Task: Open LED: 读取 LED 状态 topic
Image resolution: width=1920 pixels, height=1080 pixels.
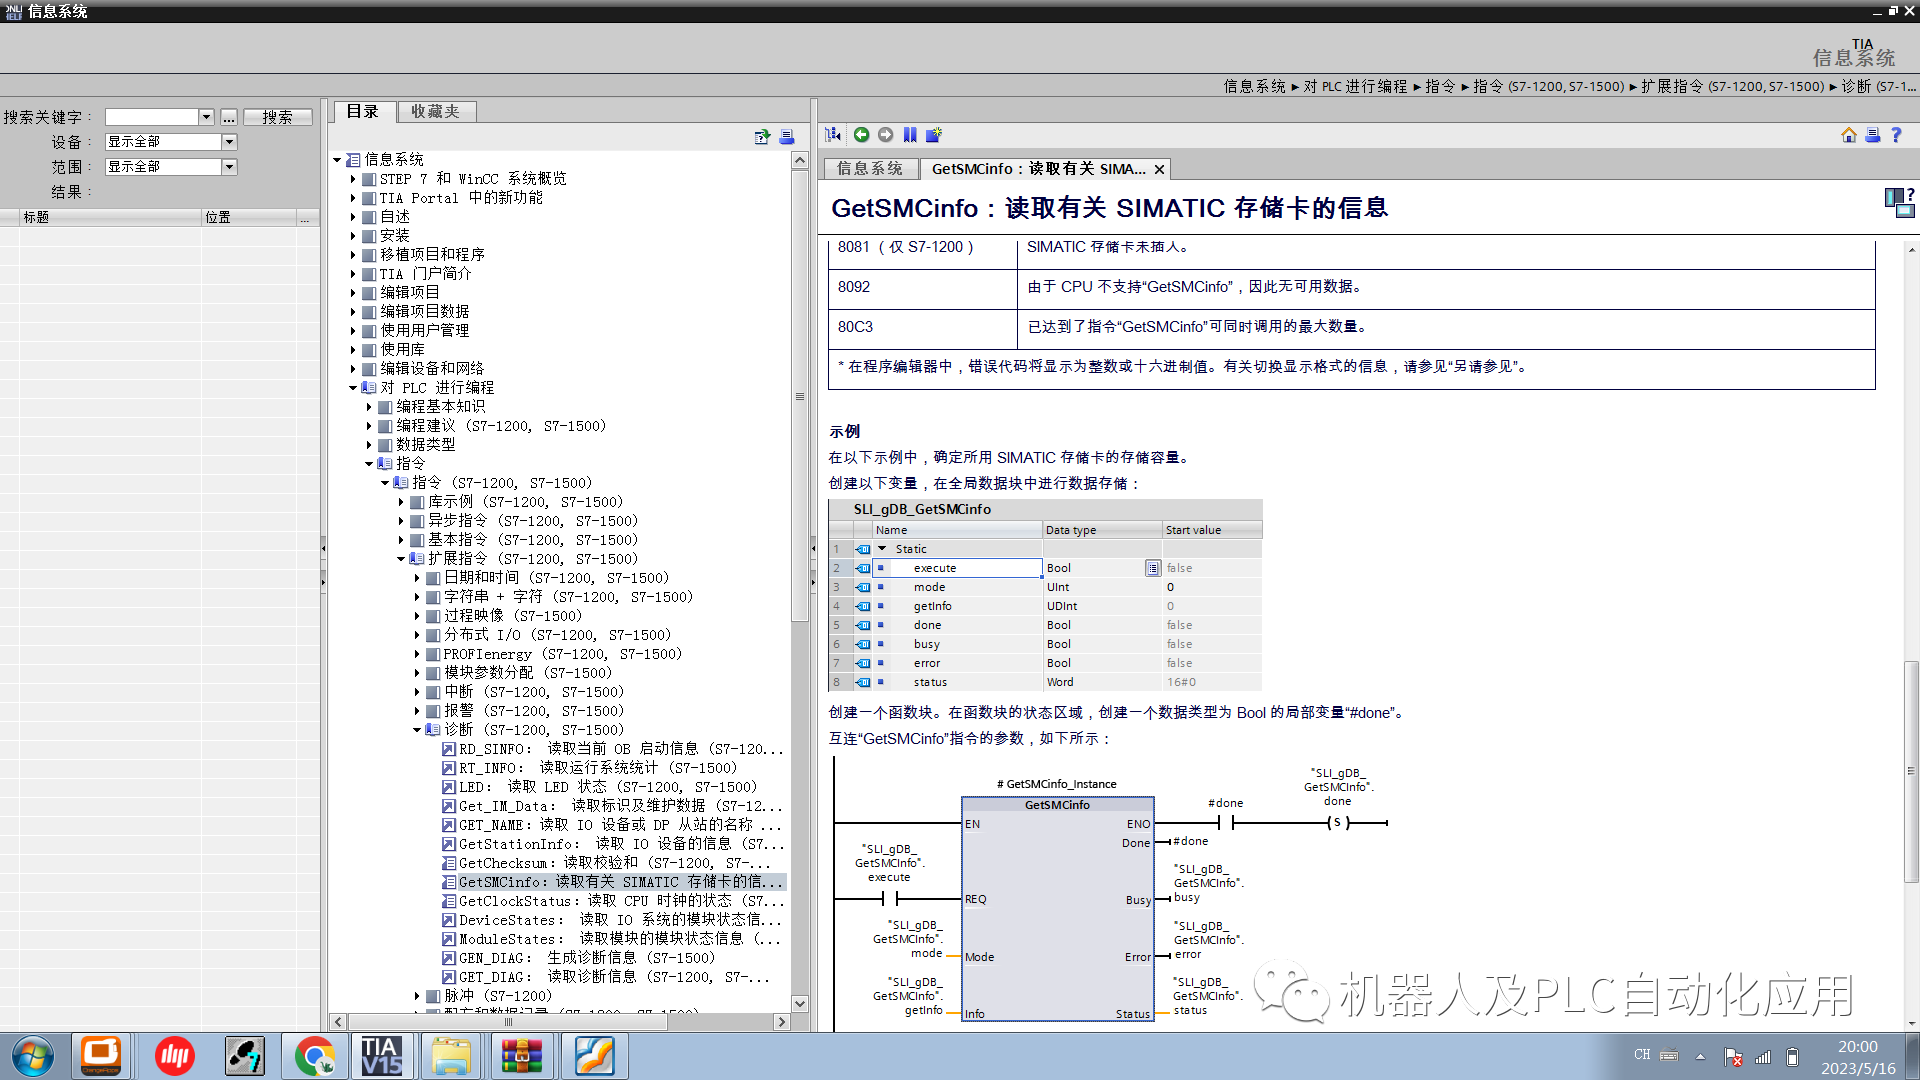Action: pyautogui.click(x=600, y=787)
